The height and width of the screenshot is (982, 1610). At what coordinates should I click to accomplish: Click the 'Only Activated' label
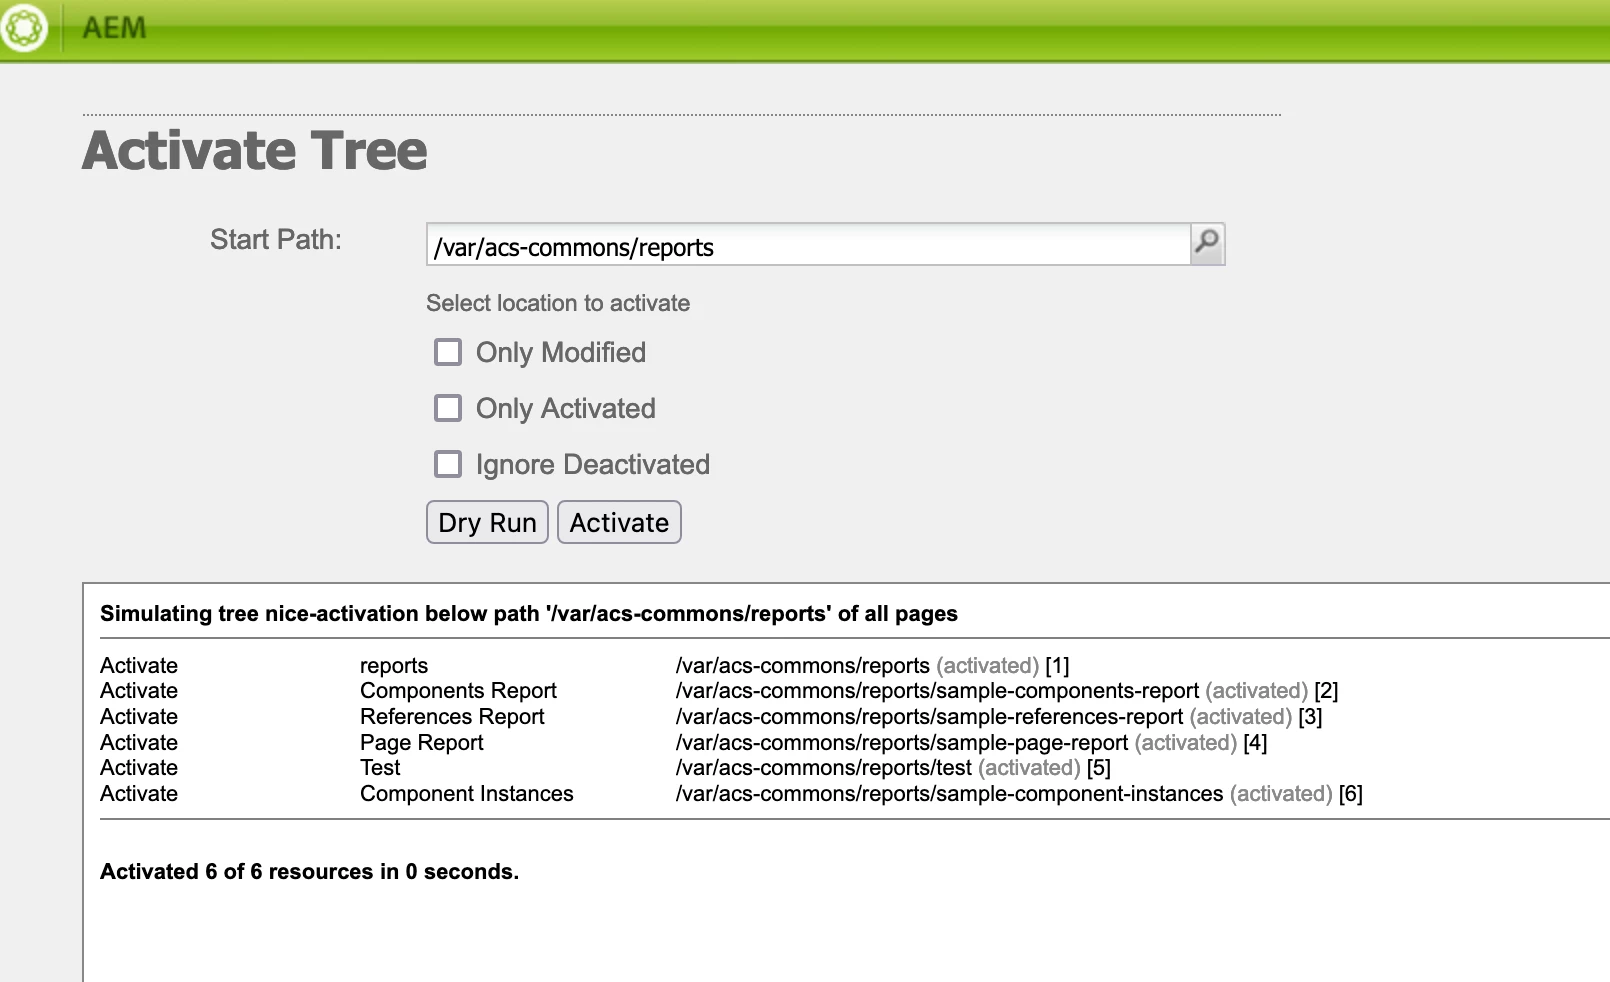pos(566,408)
